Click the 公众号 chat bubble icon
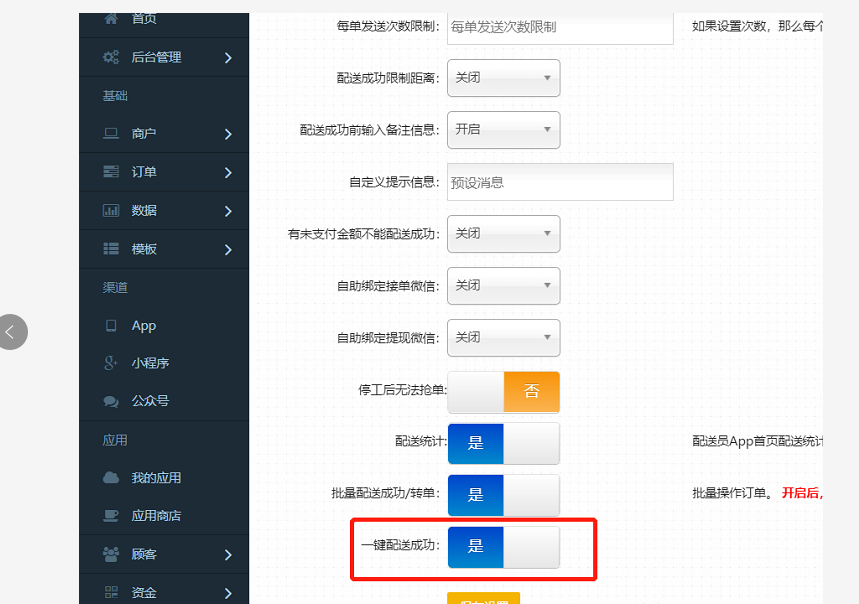Screen dimensions: 859x604 [111, 401]
